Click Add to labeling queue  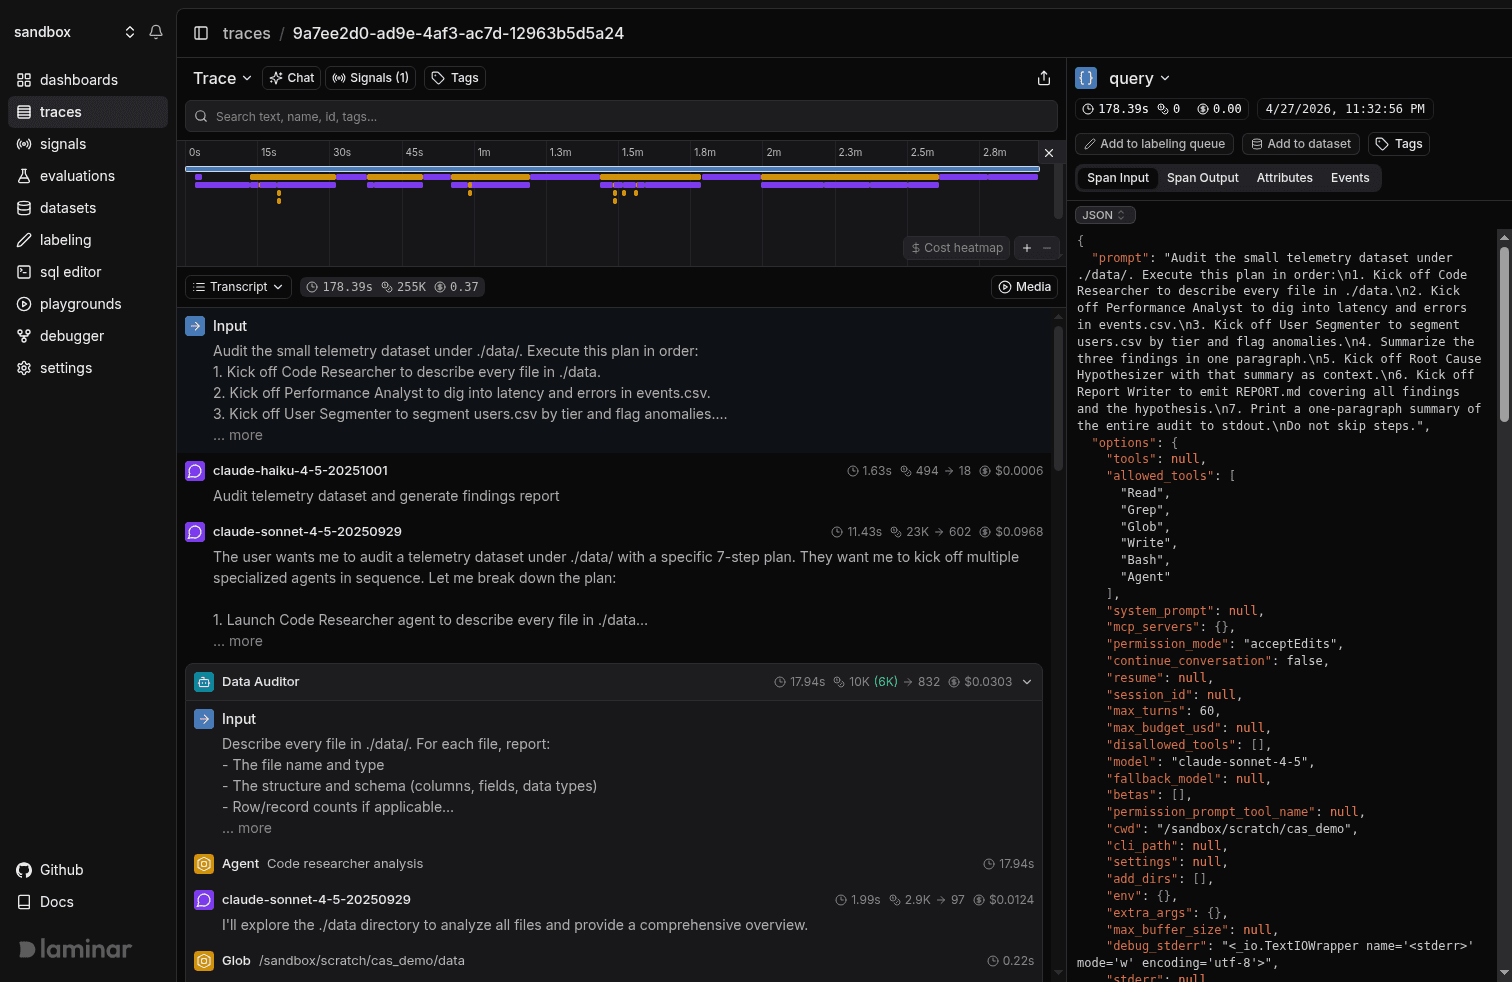click(x=1154, y=144)
